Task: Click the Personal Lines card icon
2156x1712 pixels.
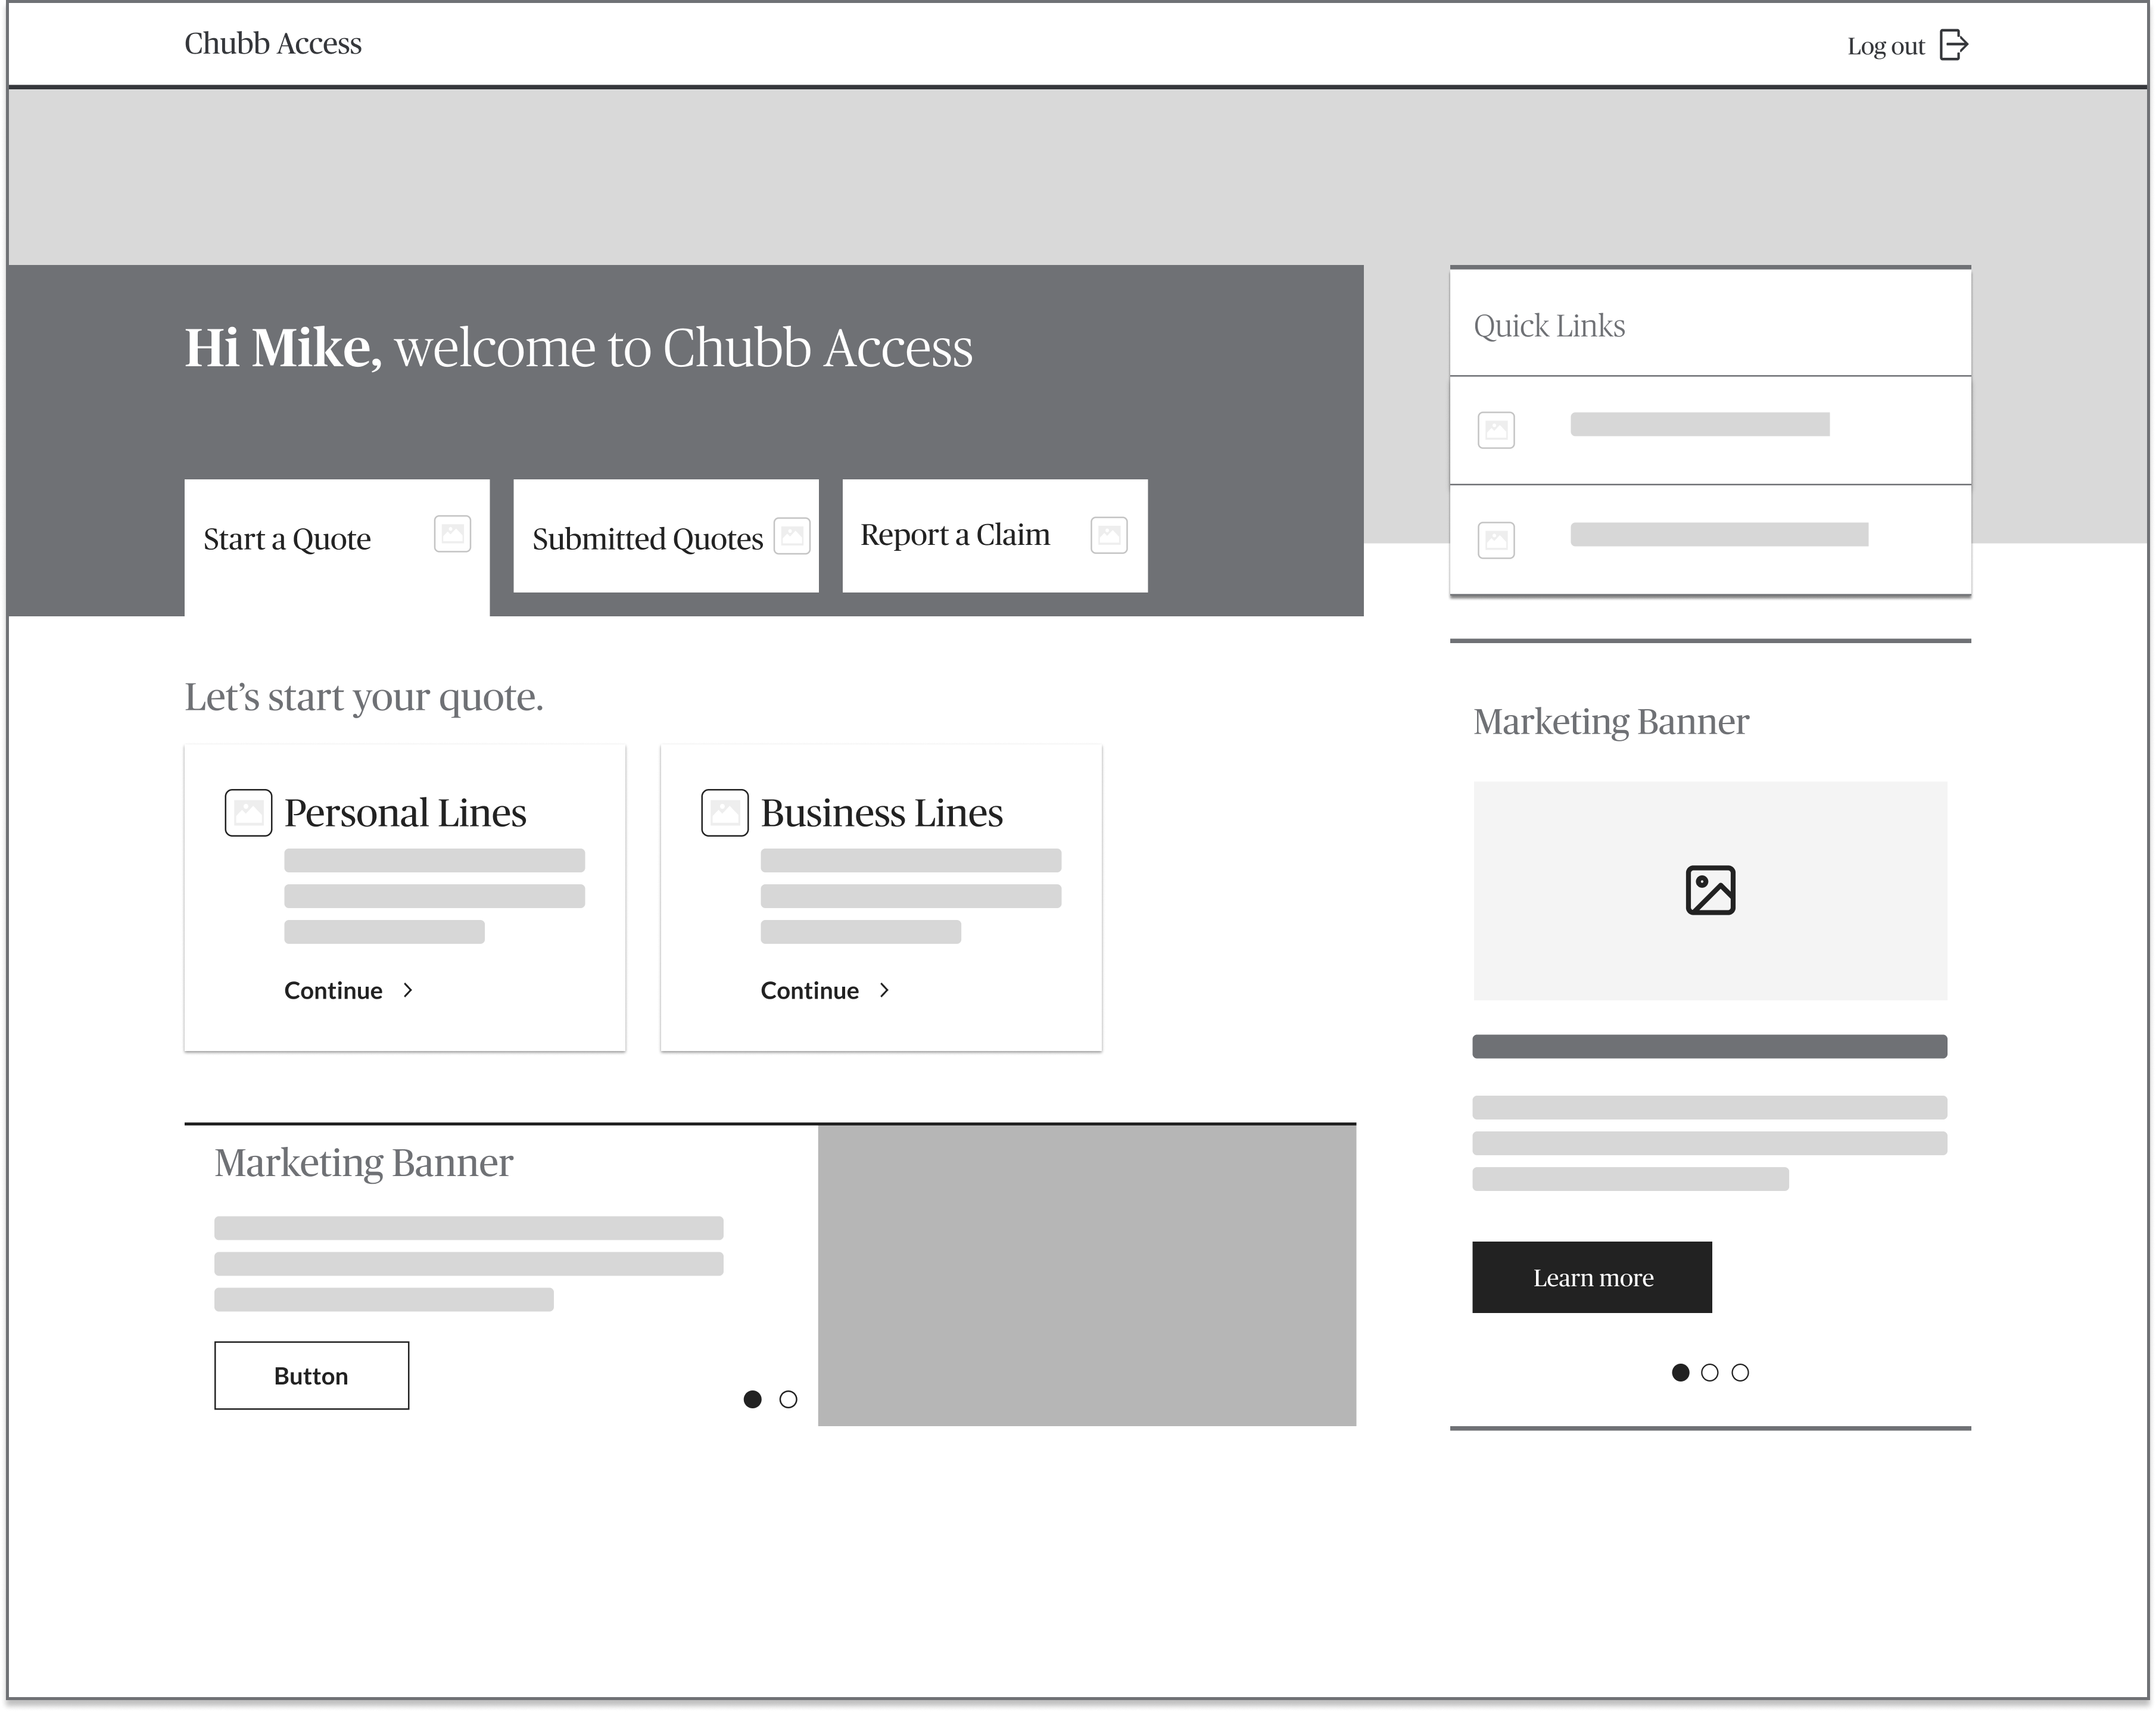Action: (x=248, y=812)
